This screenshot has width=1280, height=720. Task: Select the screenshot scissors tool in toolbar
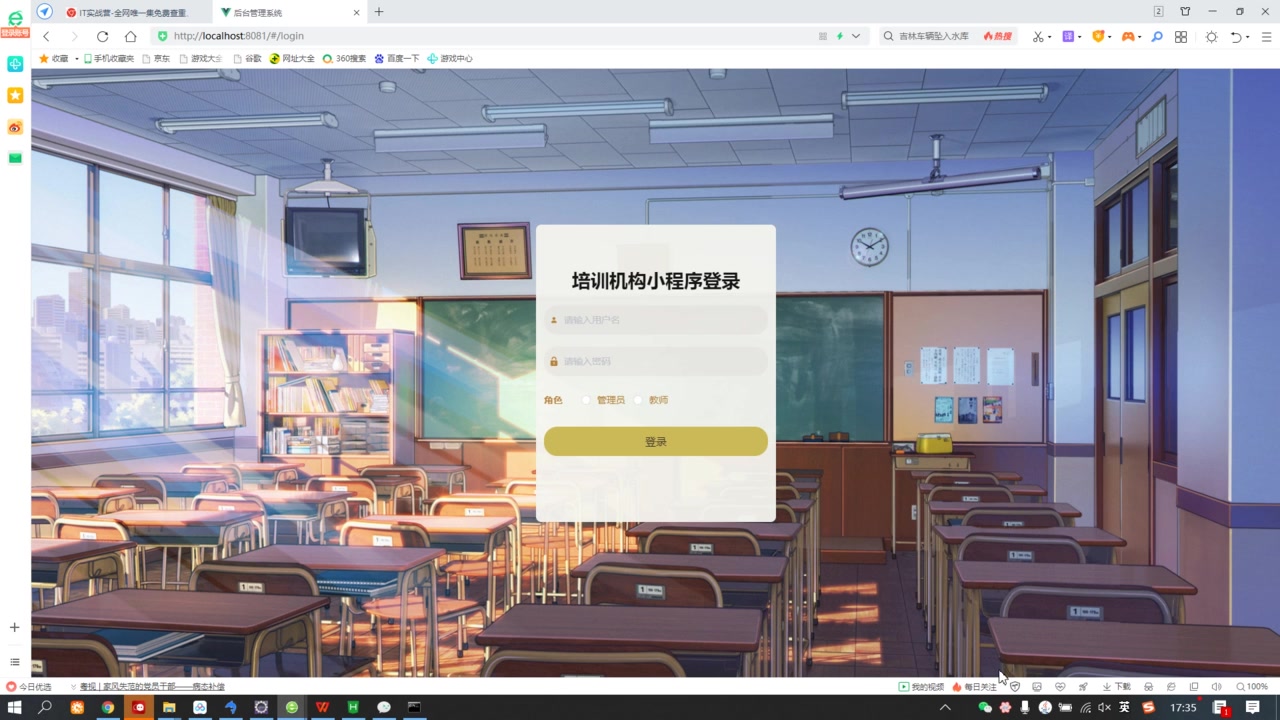pos(1038,36)
